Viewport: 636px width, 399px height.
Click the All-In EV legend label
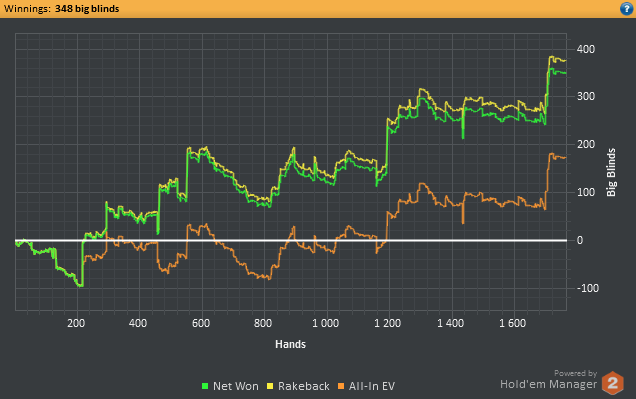click(372, 386)
